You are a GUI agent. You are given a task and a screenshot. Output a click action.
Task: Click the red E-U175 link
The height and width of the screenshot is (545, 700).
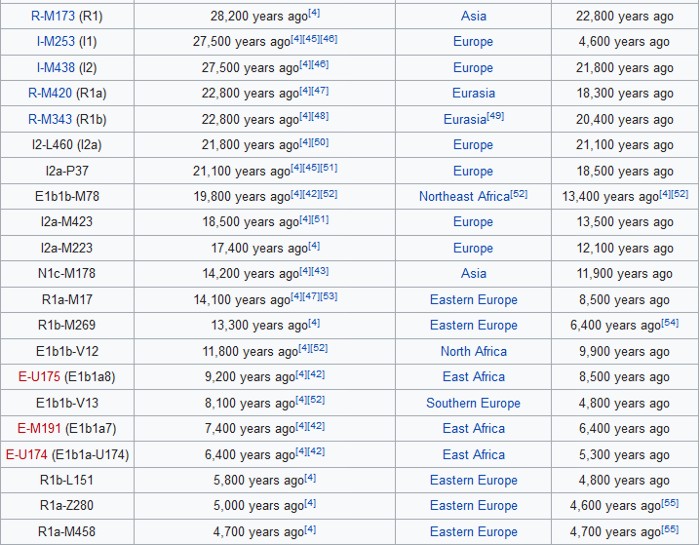coord(40,377)
